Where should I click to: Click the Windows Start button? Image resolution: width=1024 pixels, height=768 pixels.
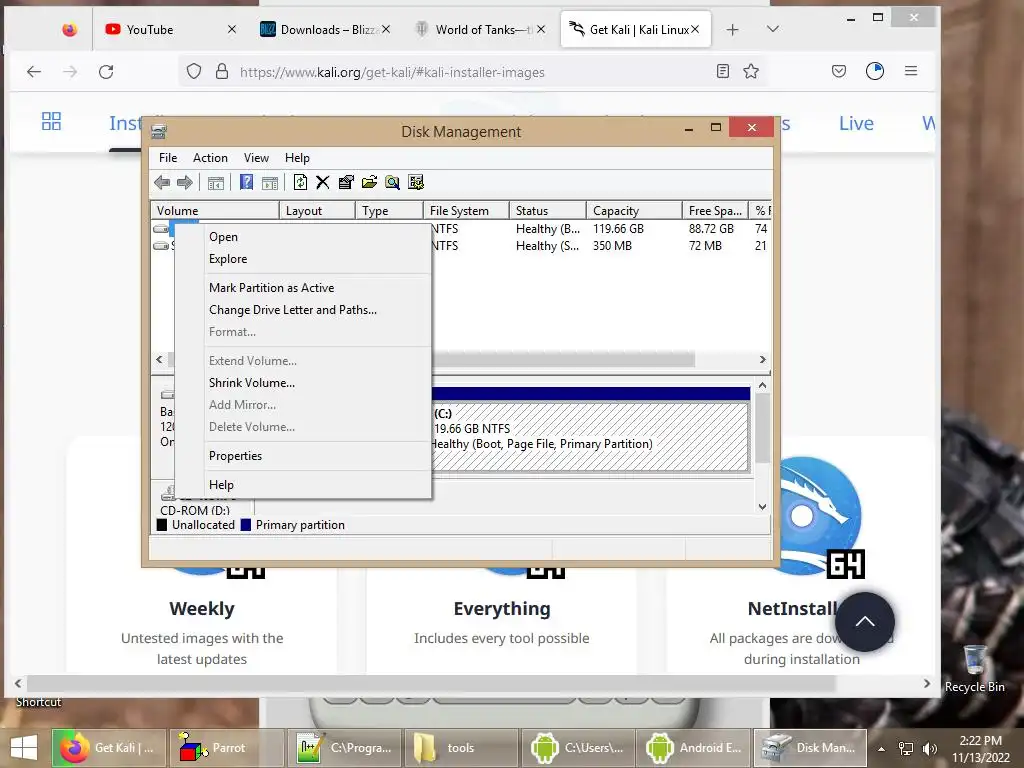coord(24,748)
